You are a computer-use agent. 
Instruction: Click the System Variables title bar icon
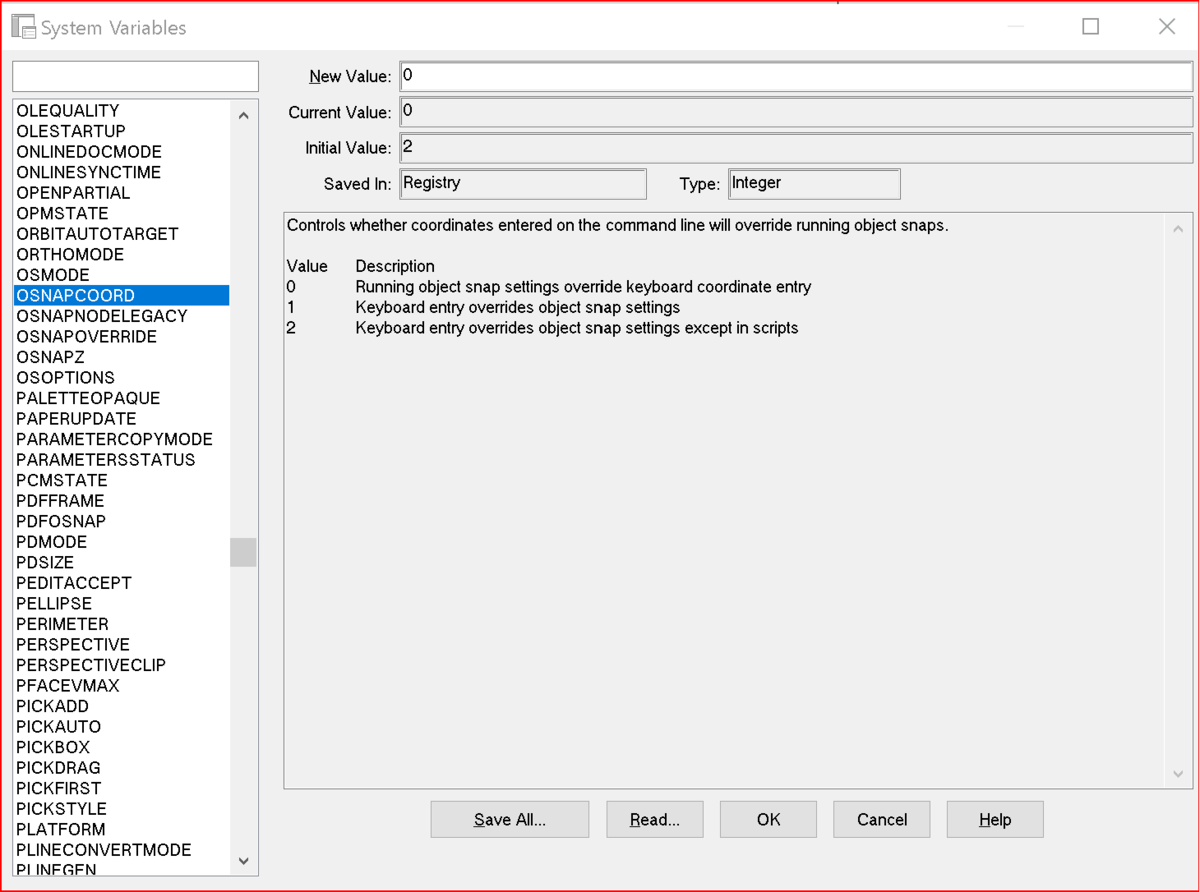(x=23, y=27)
